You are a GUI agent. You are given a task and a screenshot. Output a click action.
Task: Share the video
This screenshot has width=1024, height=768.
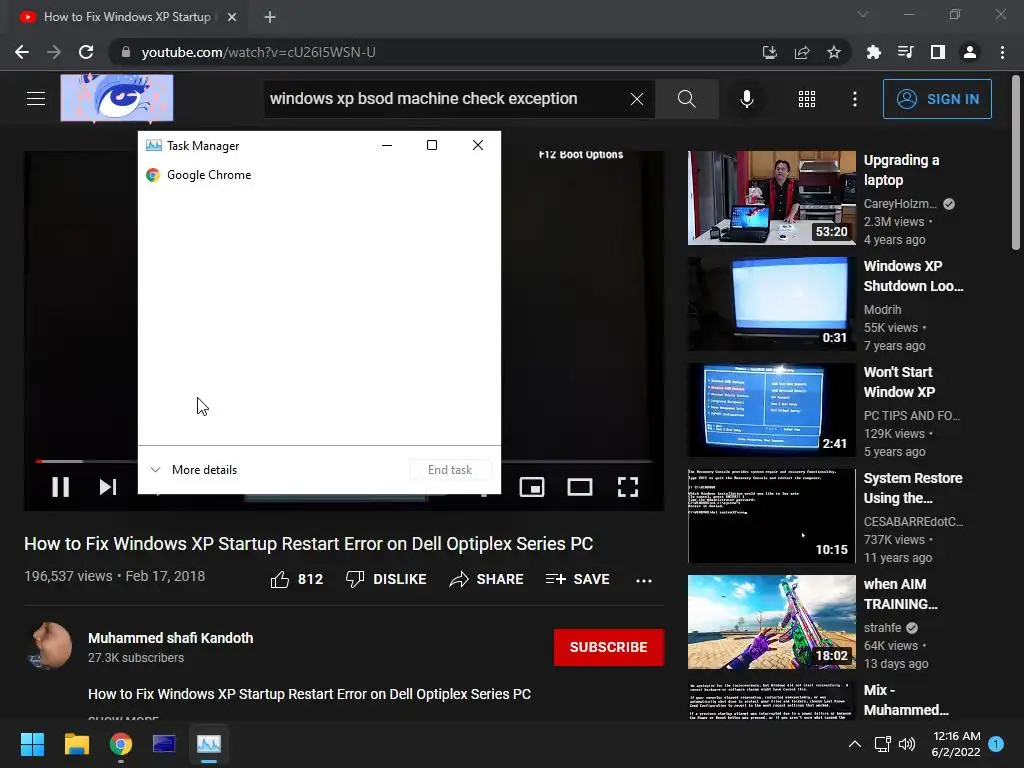(x=487, y=579)
